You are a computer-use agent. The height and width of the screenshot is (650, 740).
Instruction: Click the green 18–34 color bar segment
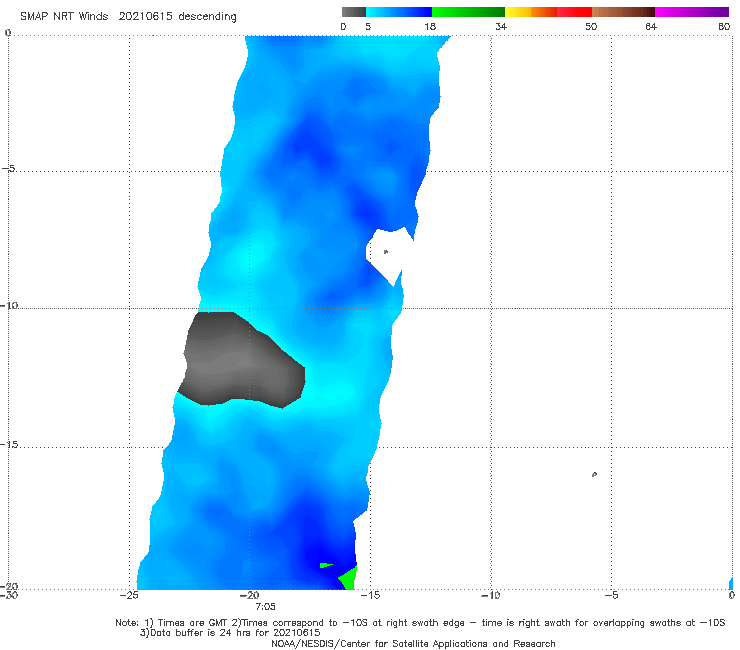click(468, 12)
